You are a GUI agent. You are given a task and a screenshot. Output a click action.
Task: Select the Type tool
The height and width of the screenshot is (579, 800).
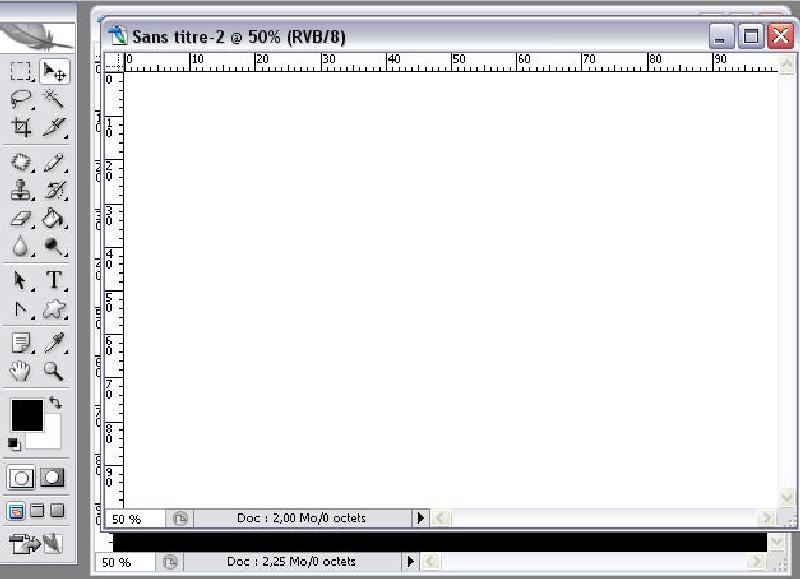tap(54, 281)
